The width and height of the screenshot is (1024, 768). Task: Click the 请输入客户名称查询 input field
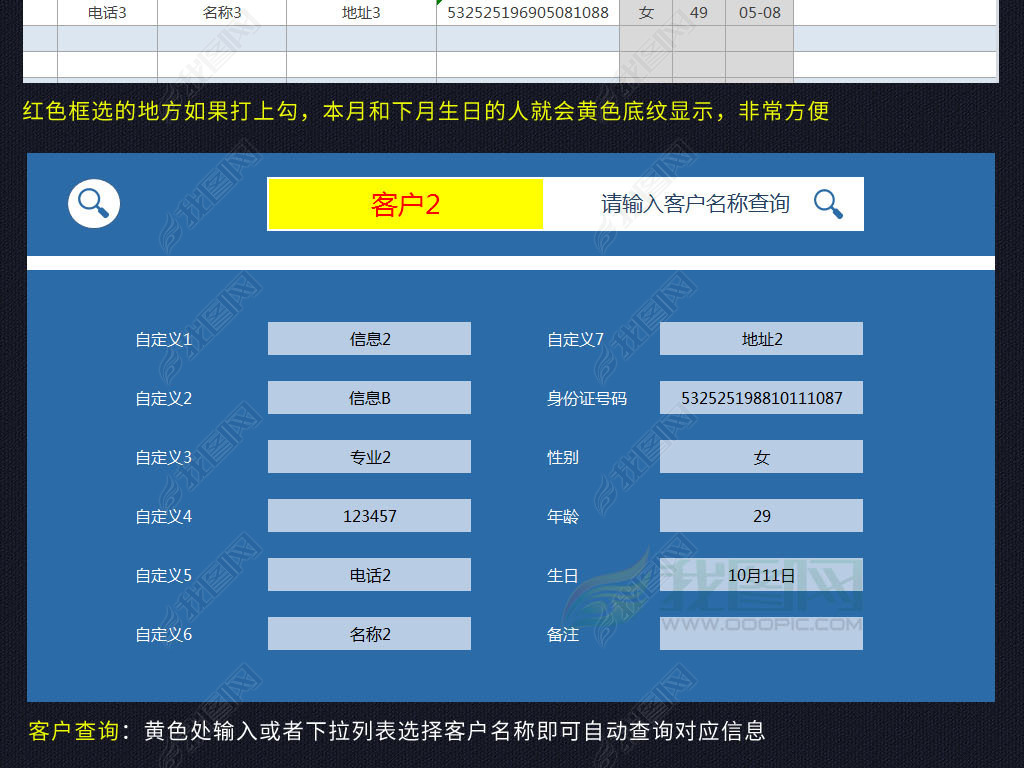tap(700, 203)
